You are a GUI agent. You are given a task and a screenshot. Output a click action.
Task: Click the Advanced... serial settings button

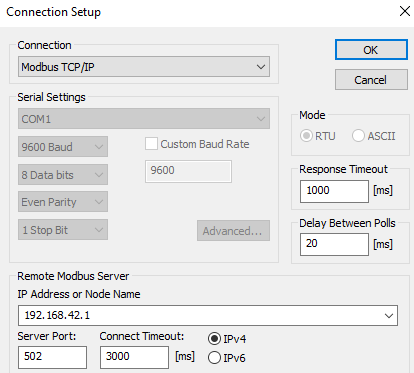pos(233,230)
